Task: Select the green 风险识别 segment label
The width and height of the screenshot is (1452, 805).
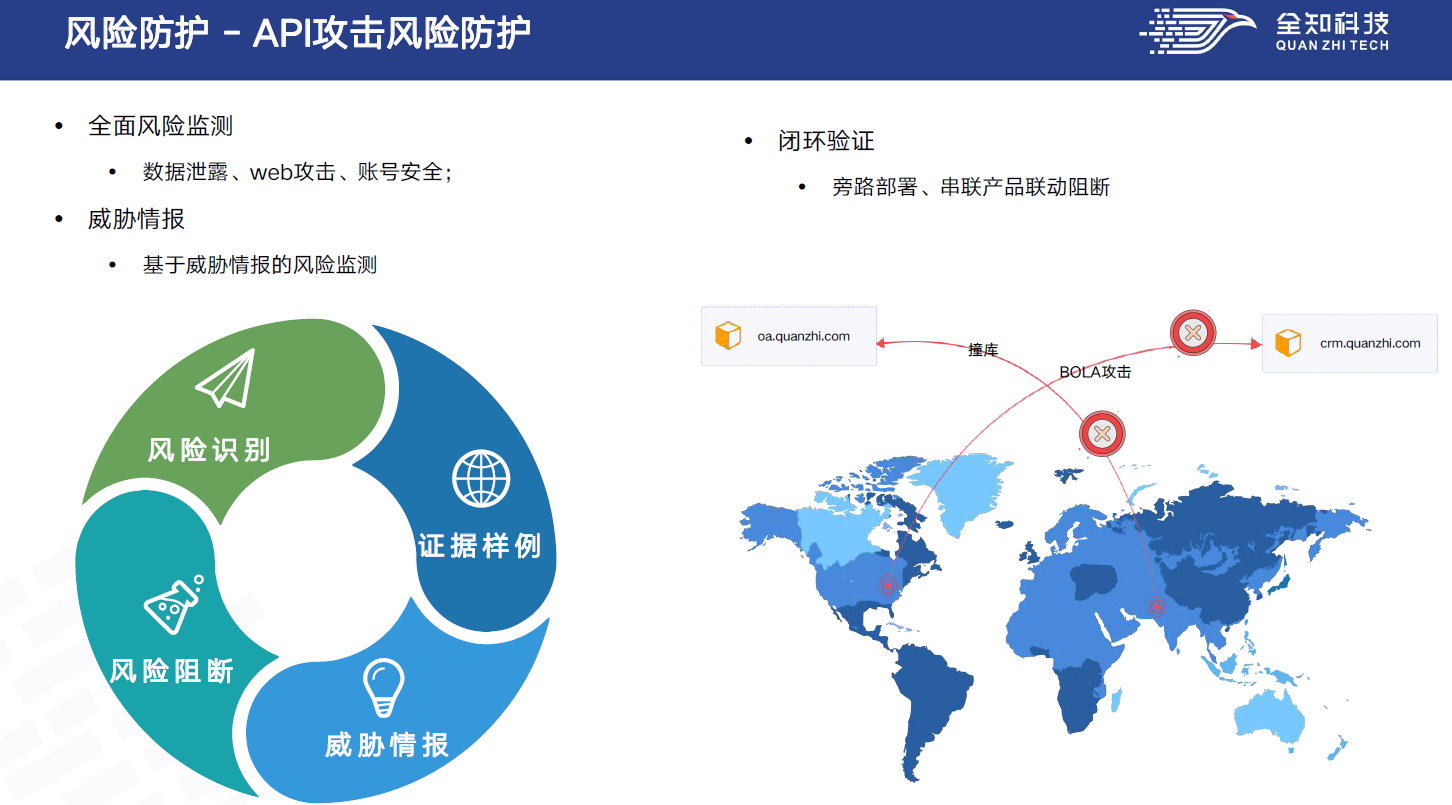Action: 209,450
